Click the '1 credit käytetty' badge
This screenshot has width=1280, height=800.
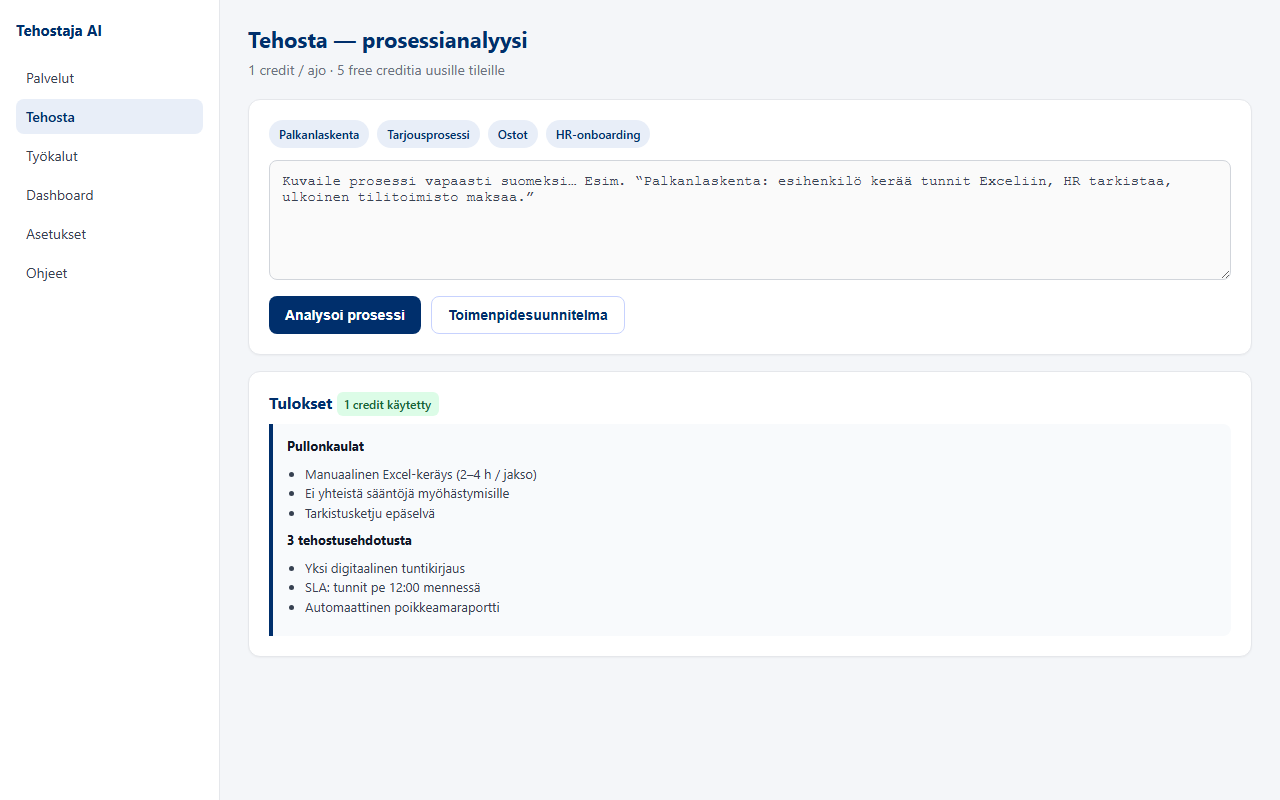[x=388, y=405]
